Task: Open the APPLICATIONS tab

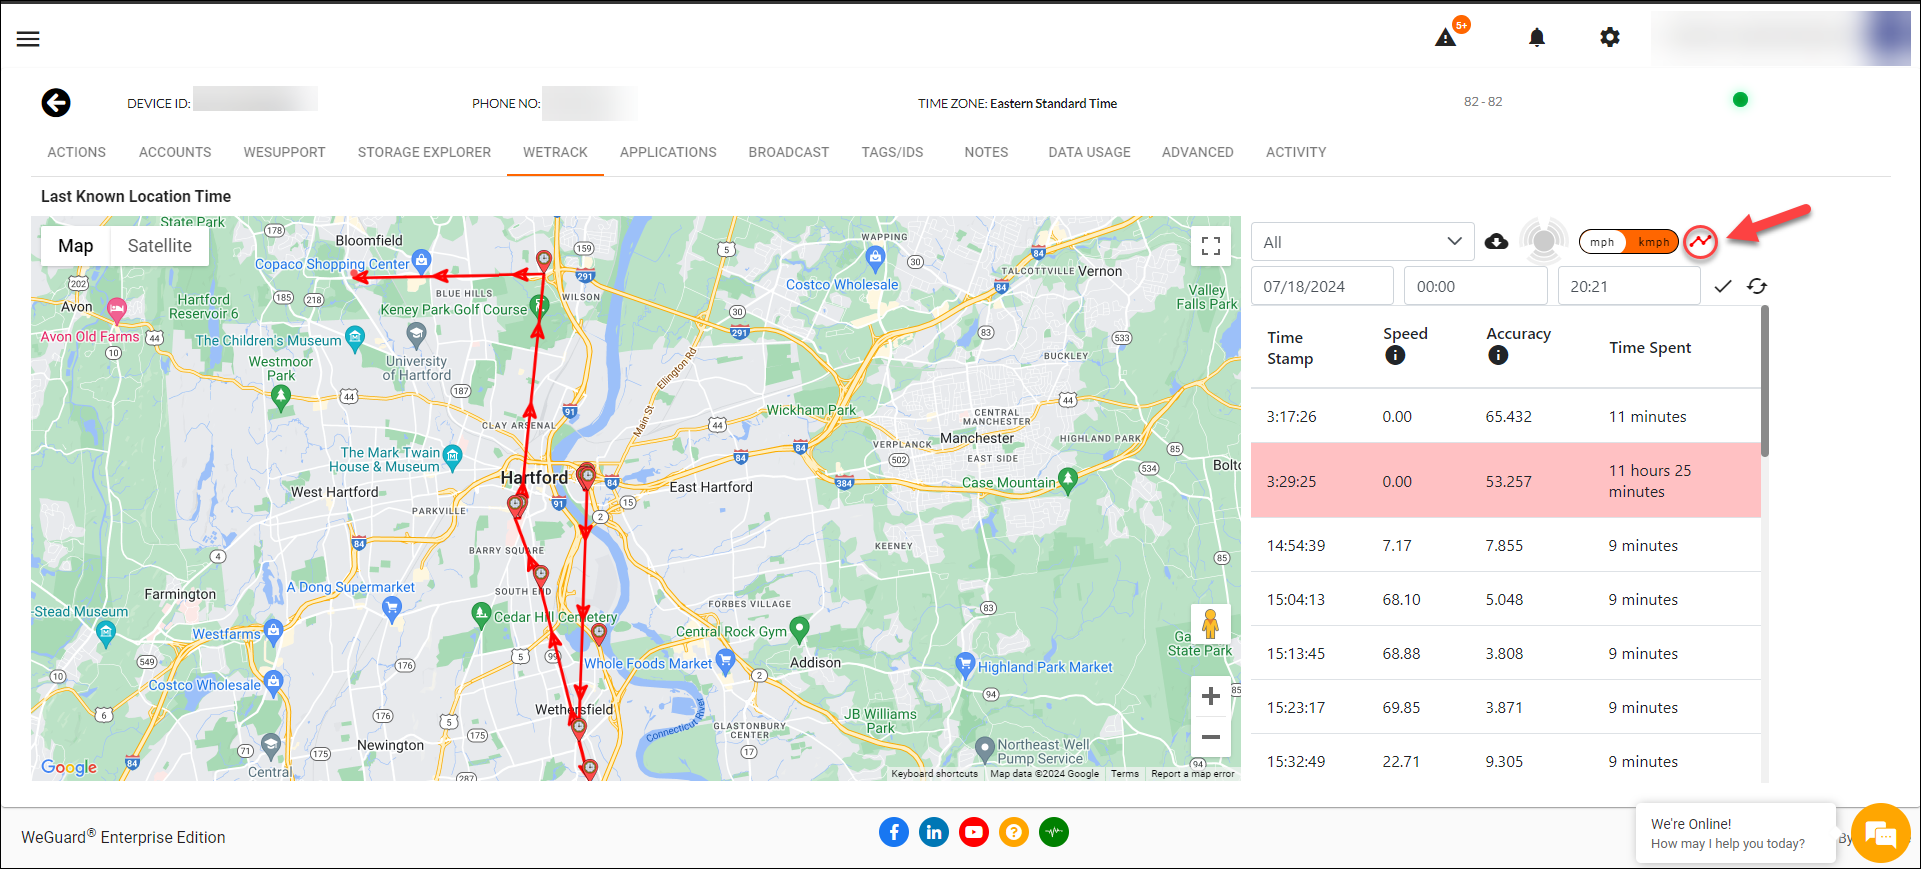Action: 668,153
